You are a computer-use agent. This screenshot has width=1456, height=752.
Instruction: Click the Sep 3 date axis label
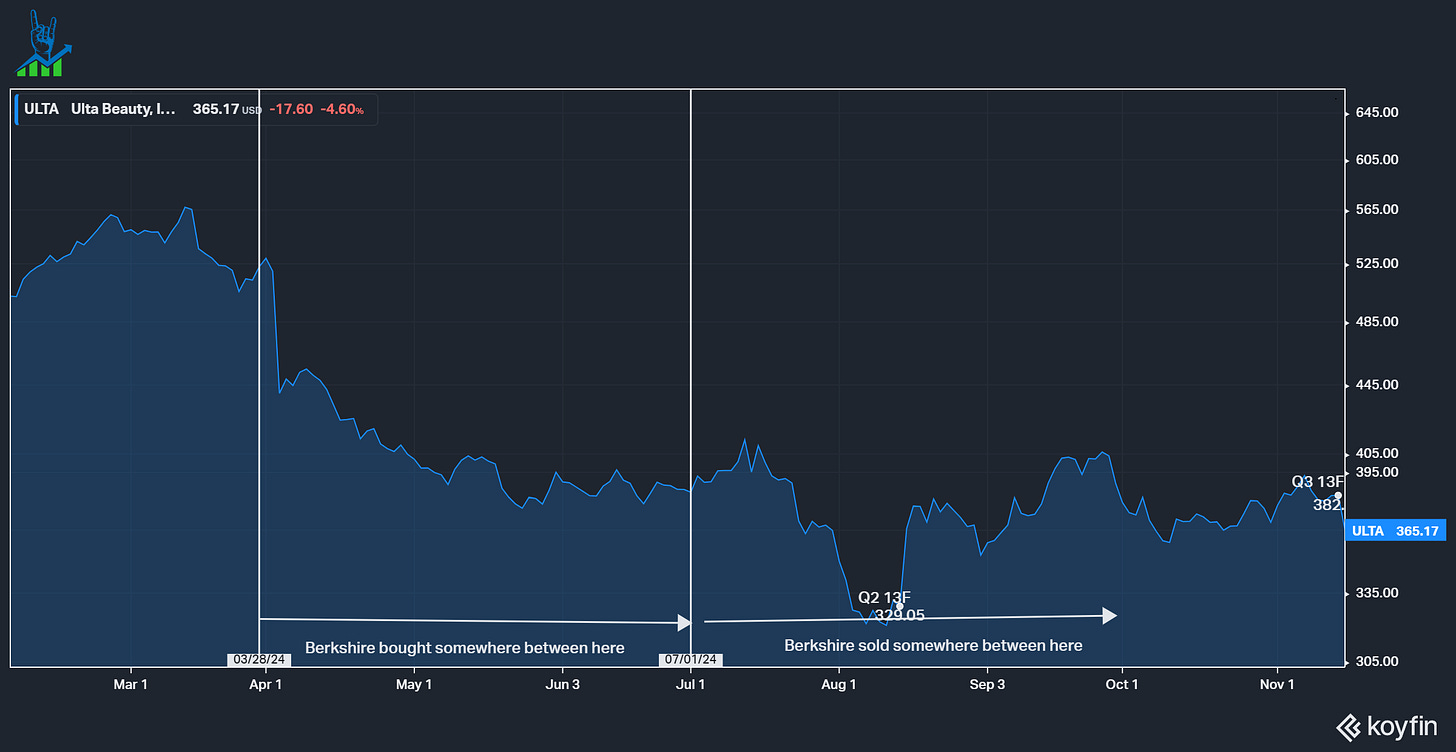987,685
